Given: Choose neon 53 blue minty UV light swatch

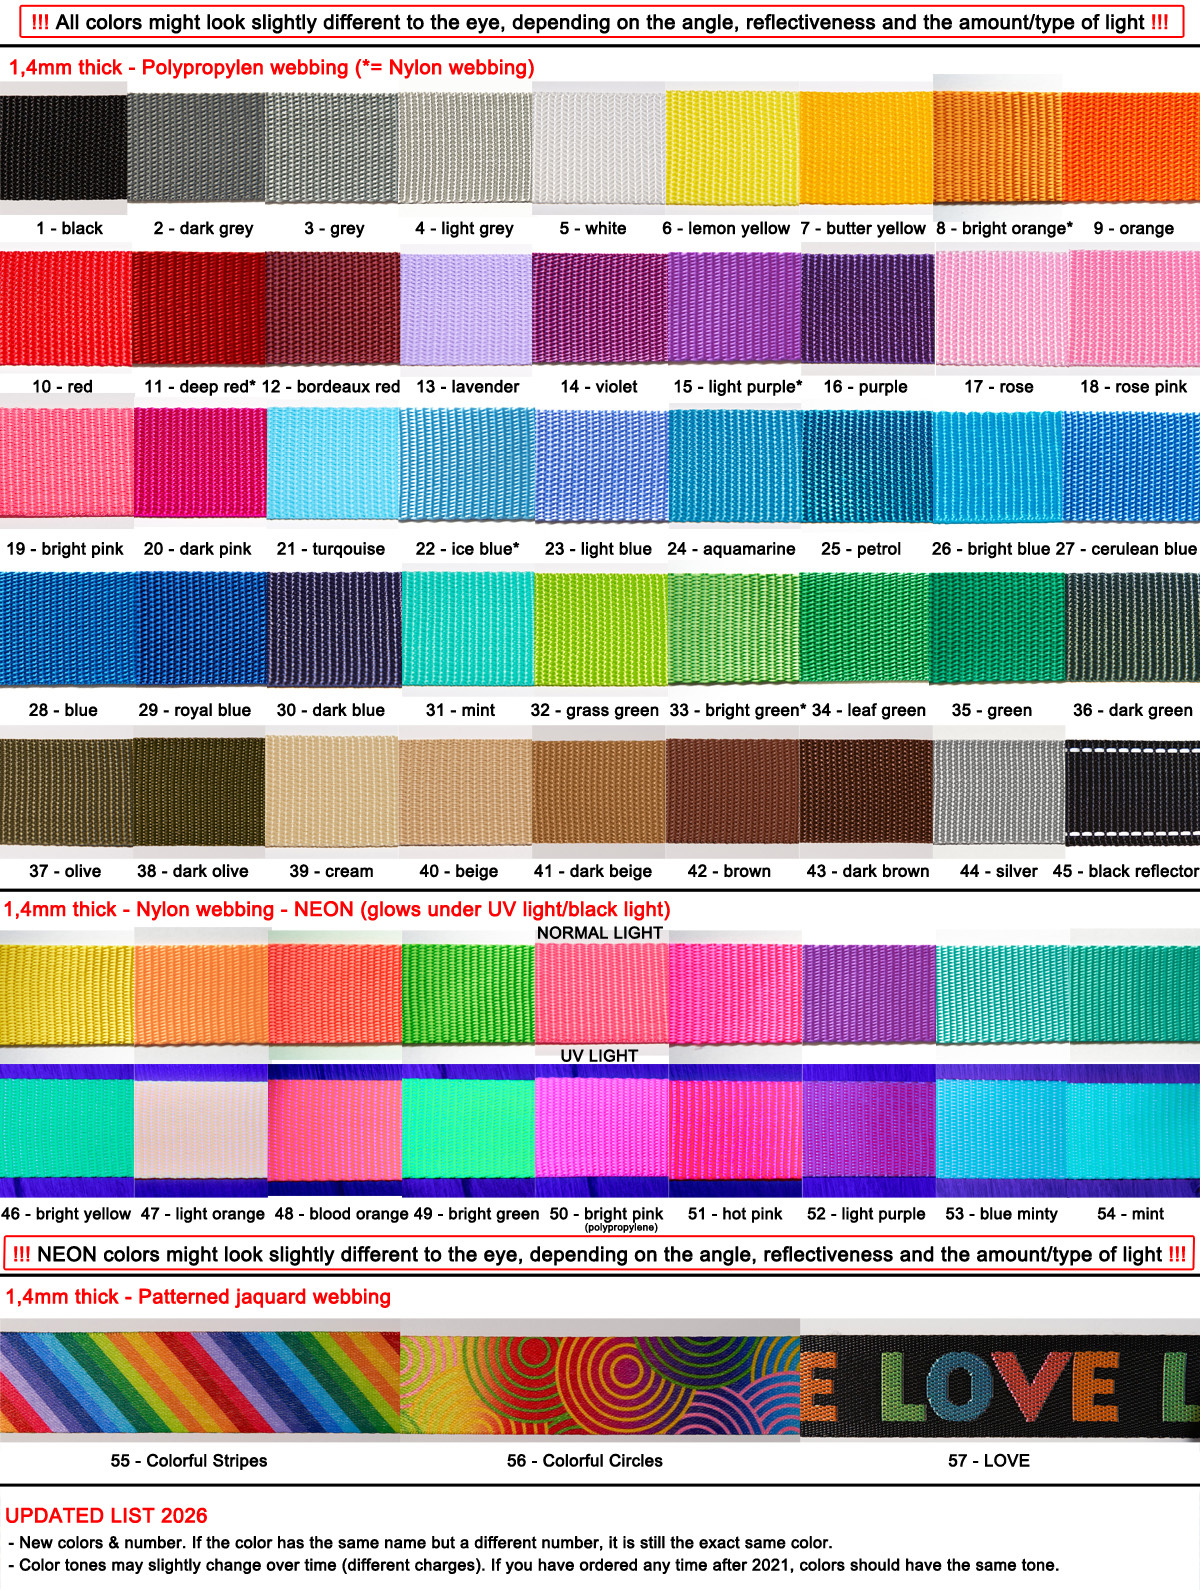Looking at the screenshot, I should 1002,1130.
